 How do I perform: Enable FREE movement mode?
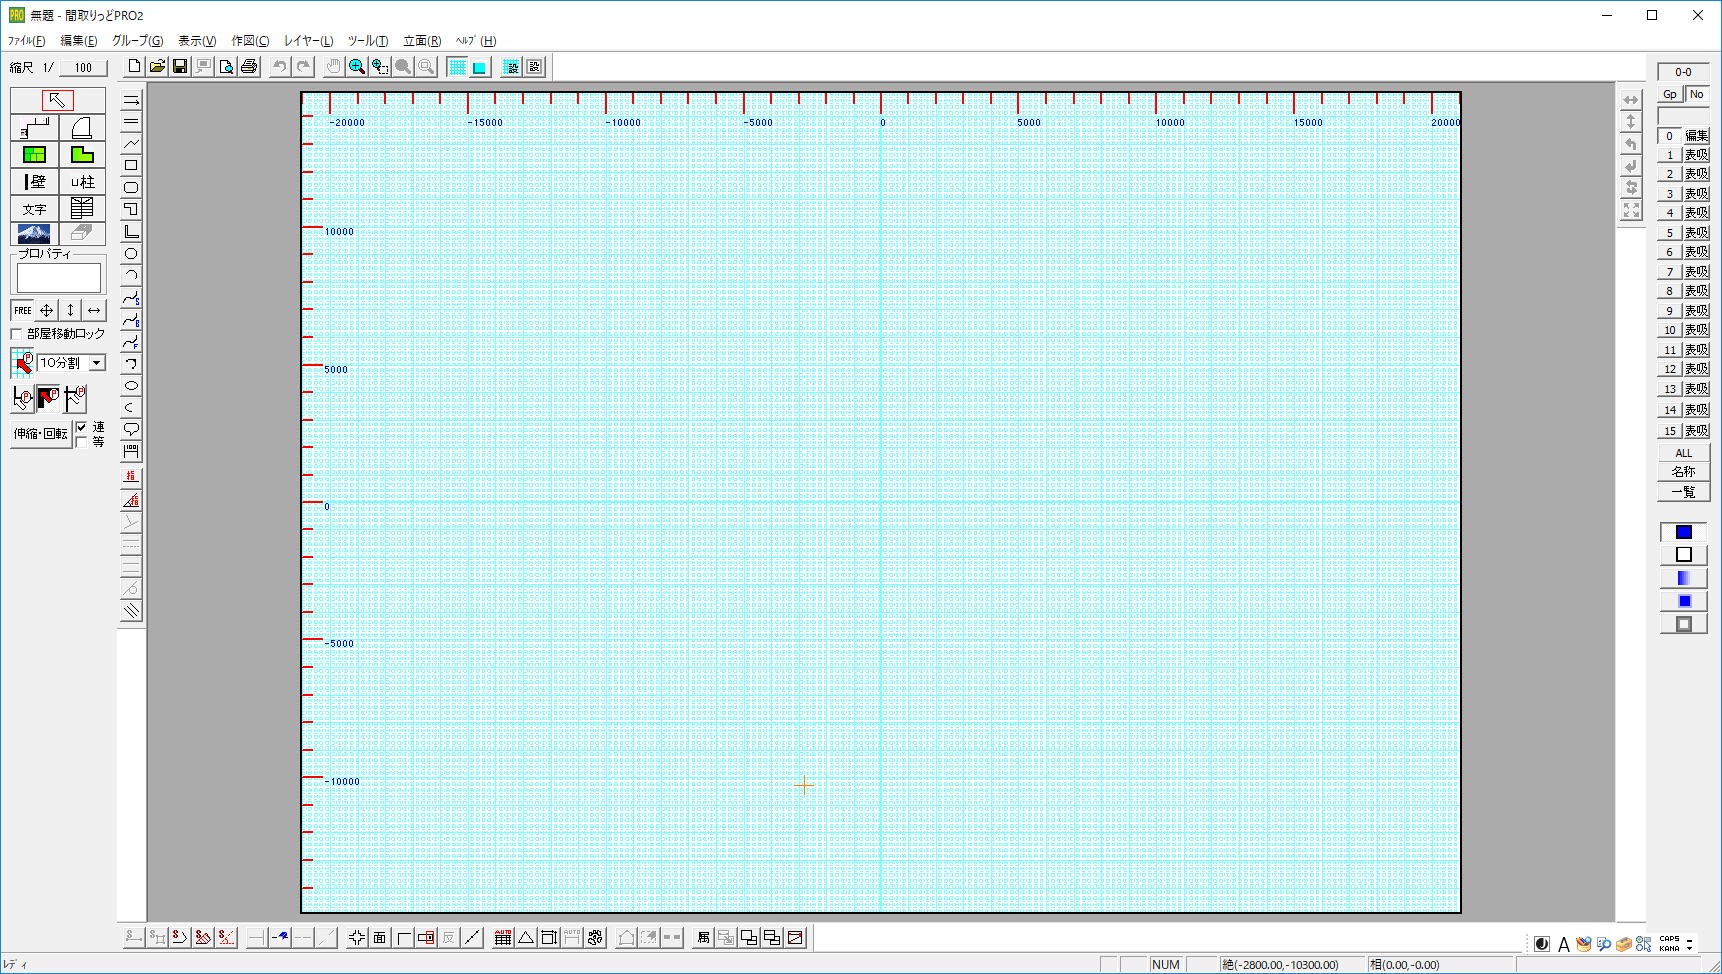[x=22, y=310]
